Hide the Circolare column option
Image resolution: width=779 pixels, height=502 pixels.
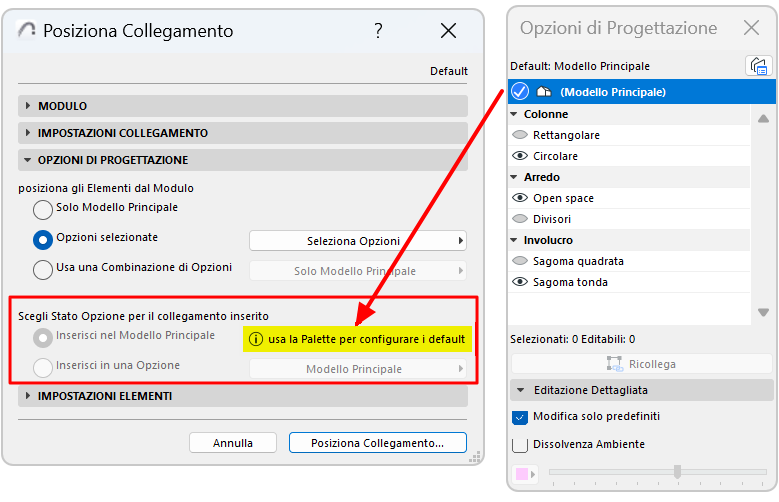tap(520, 156)
